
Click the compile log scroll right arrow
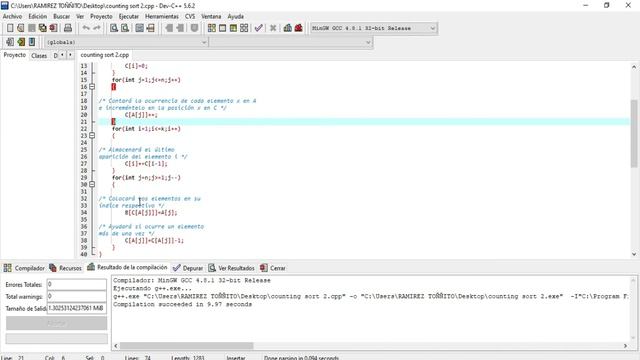pos(625,346)
